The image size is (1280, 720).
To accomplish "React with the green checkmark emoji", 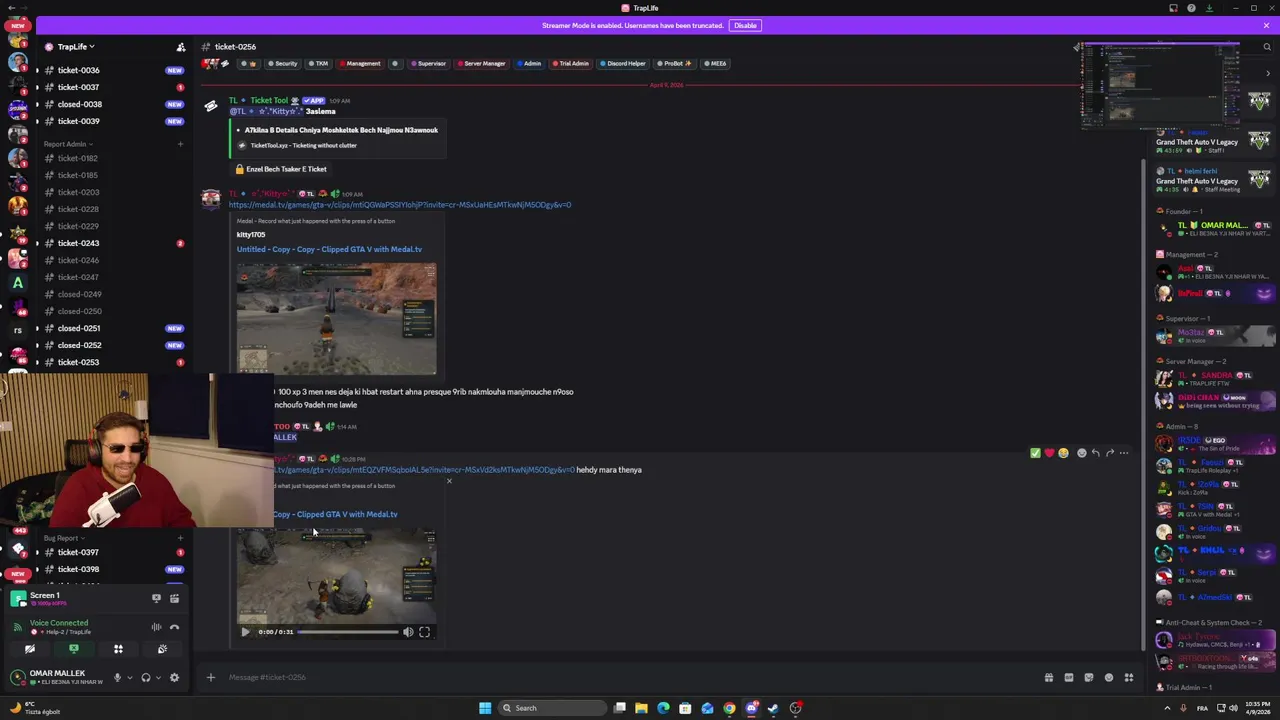I will tap(1035, 453).
